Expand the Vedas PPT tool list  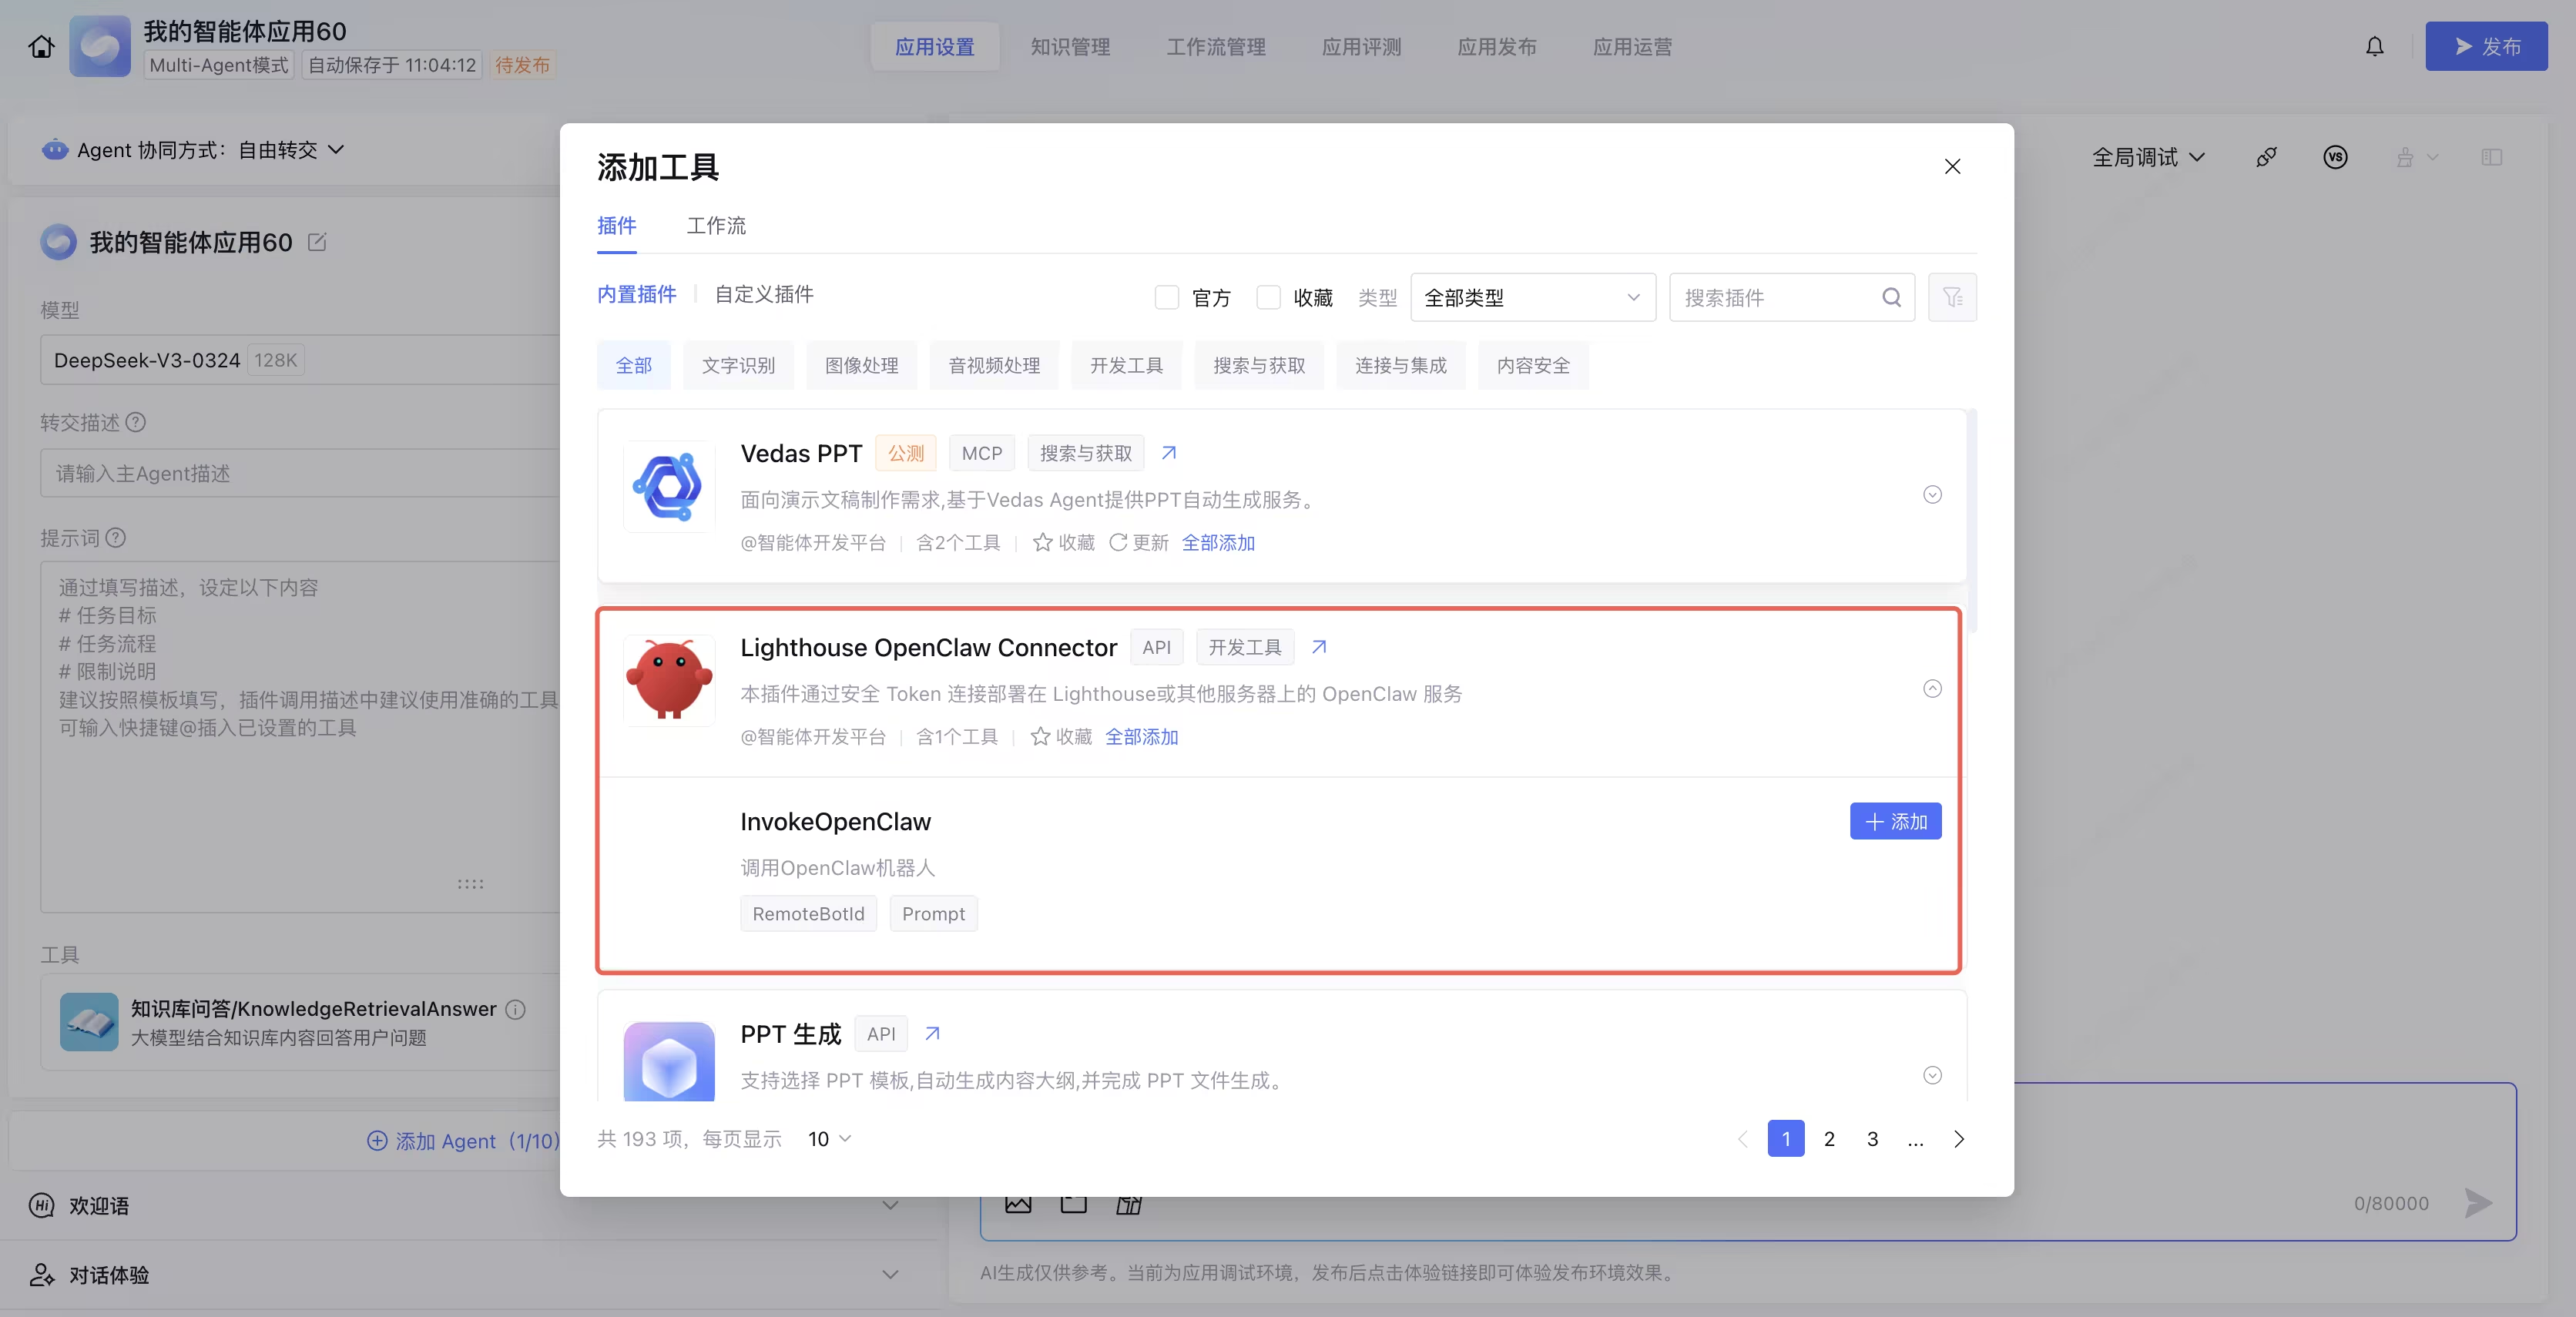tap(1932, 495)
